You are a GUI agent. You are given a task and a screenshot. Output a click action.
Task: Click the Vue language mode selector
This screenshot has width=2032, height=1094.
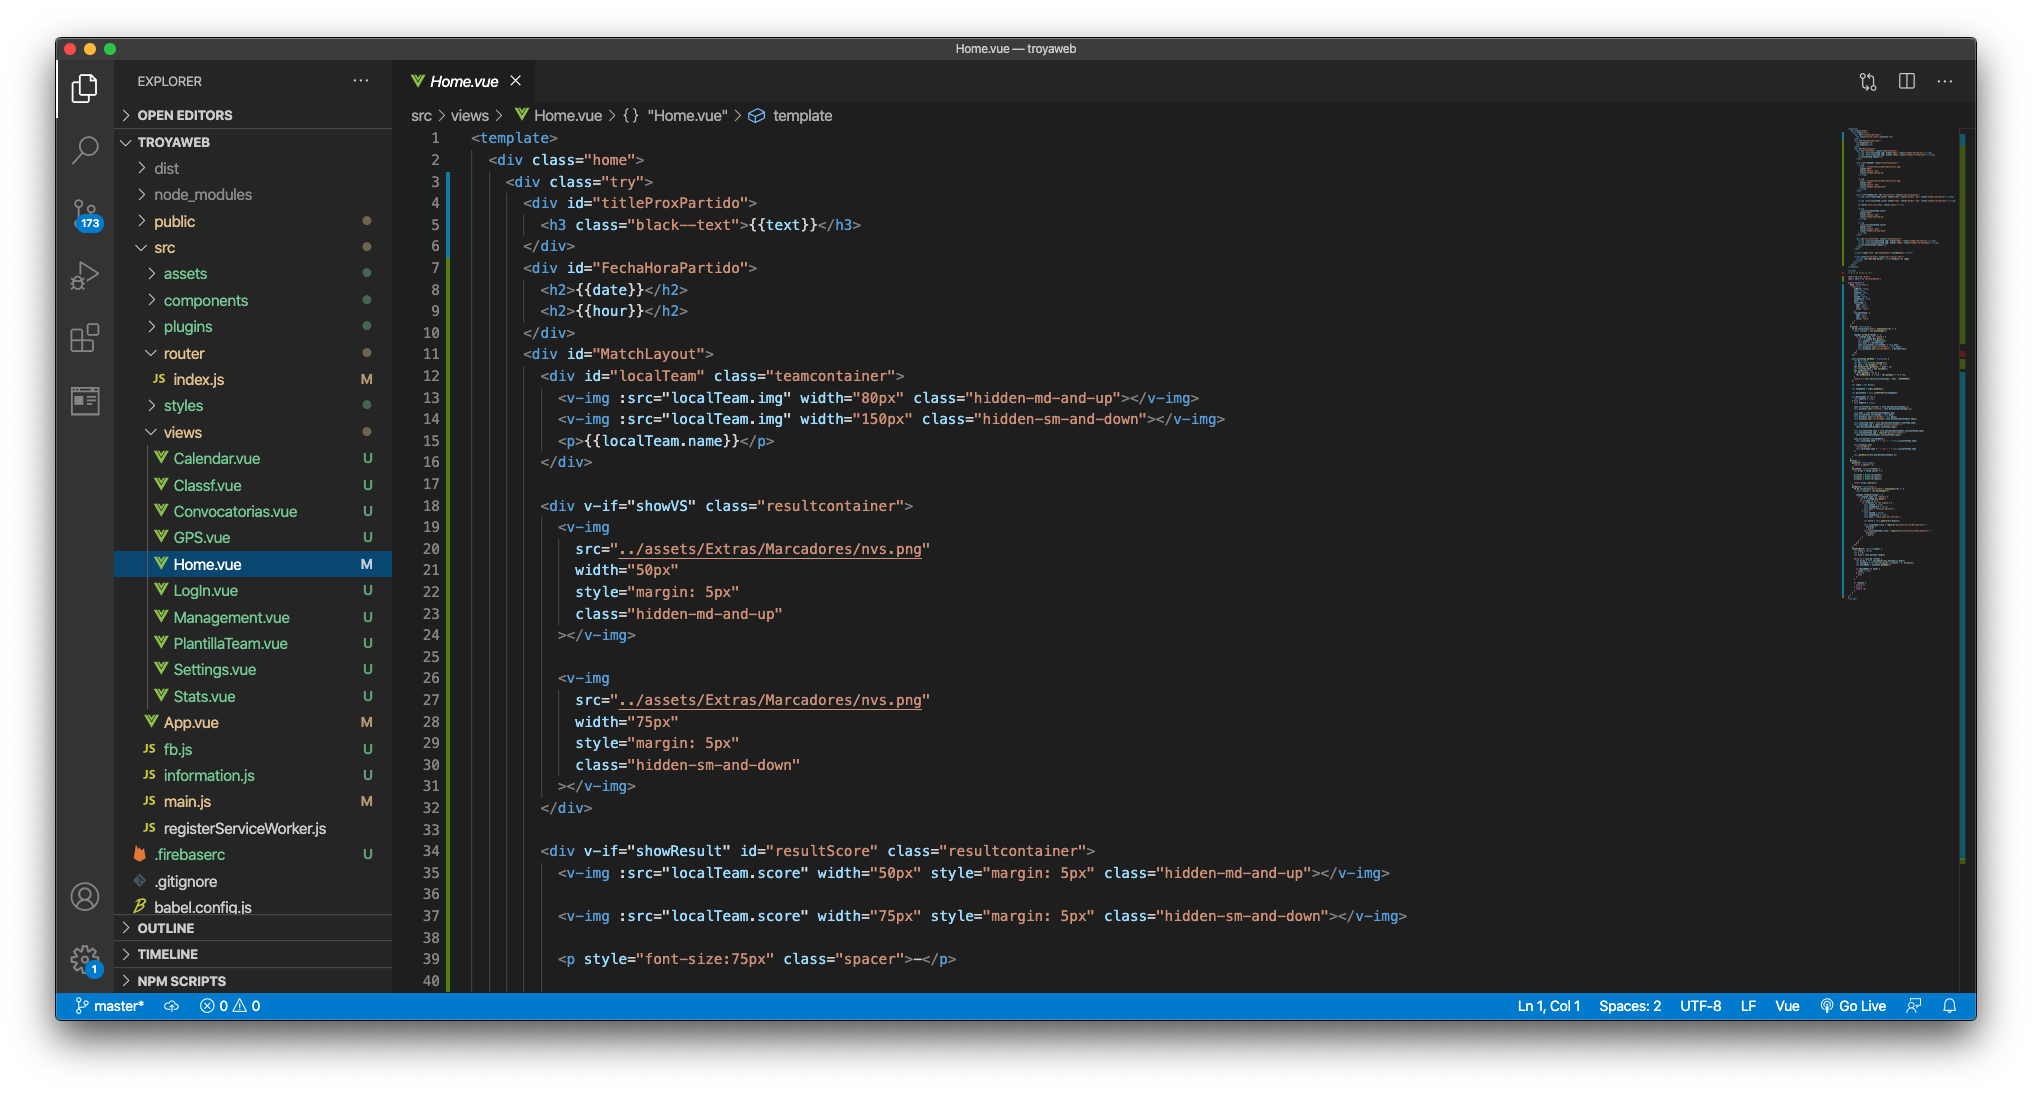pos(1786,1006)
